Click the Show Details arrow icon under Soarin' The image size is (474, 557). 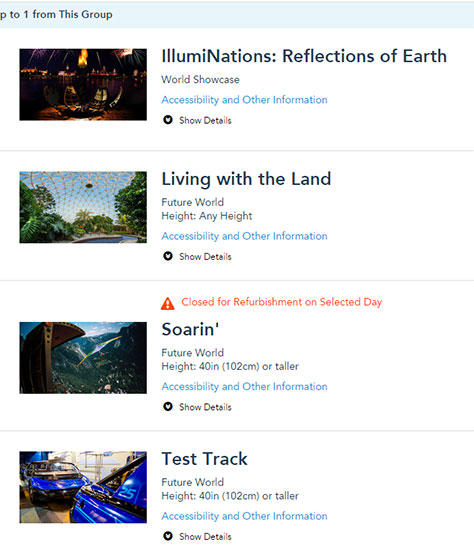(x=168, y=406)
